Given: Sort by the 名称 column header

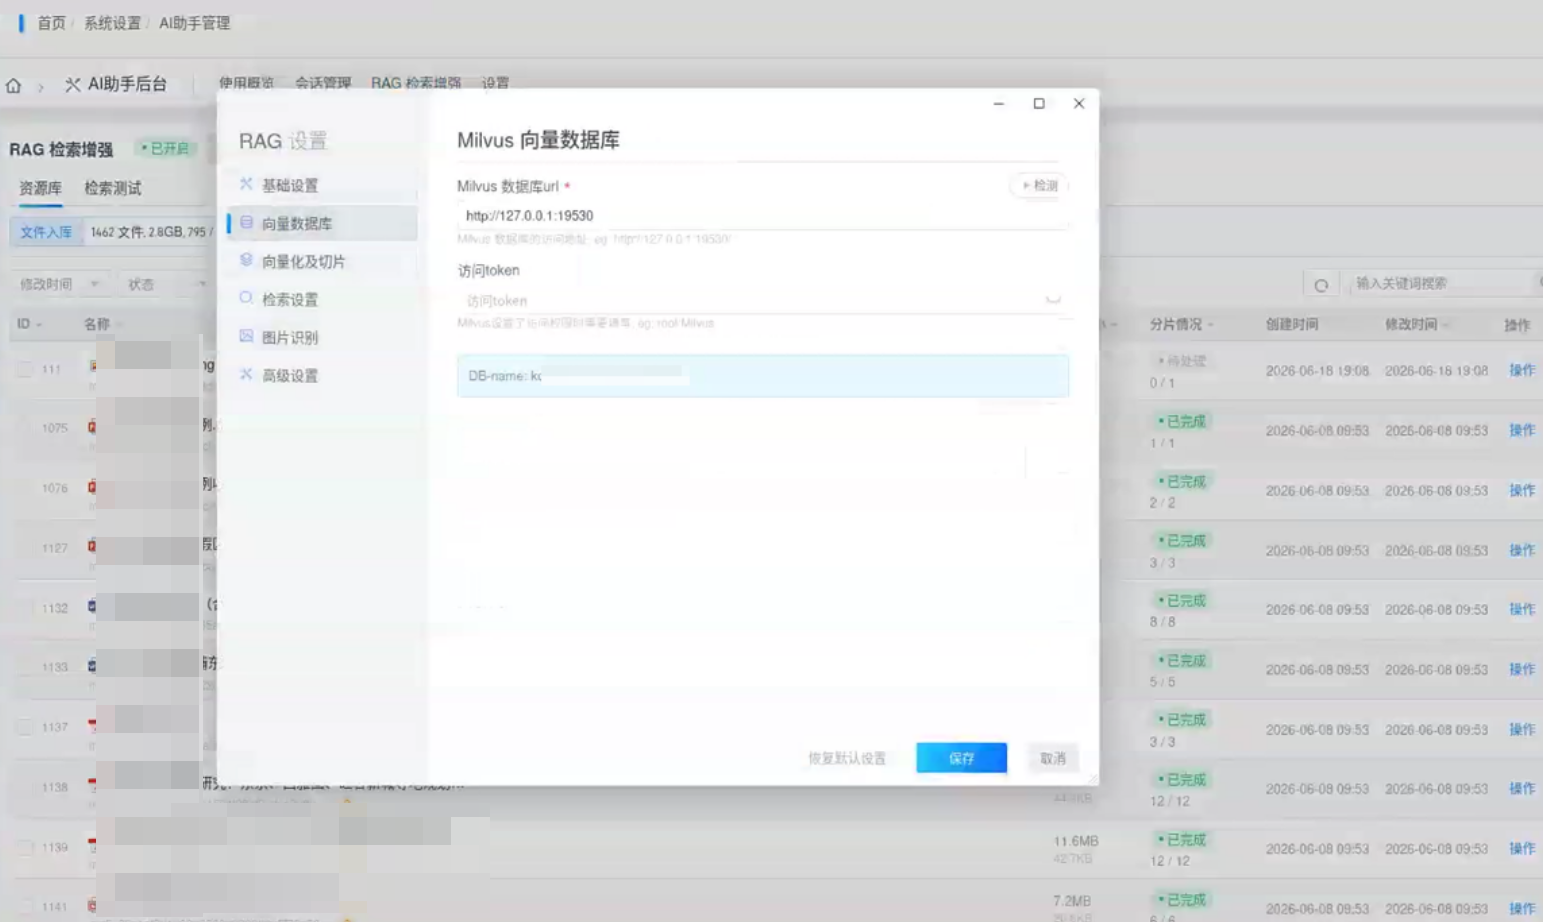Looking at the screenshot, I should coord(103,324).
